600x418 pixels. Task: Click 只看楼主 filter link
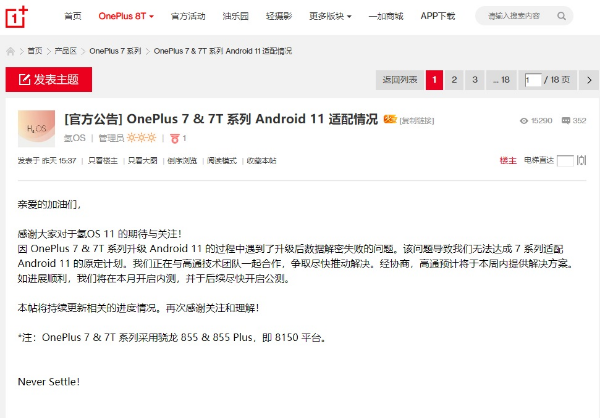tap(103, 161)
